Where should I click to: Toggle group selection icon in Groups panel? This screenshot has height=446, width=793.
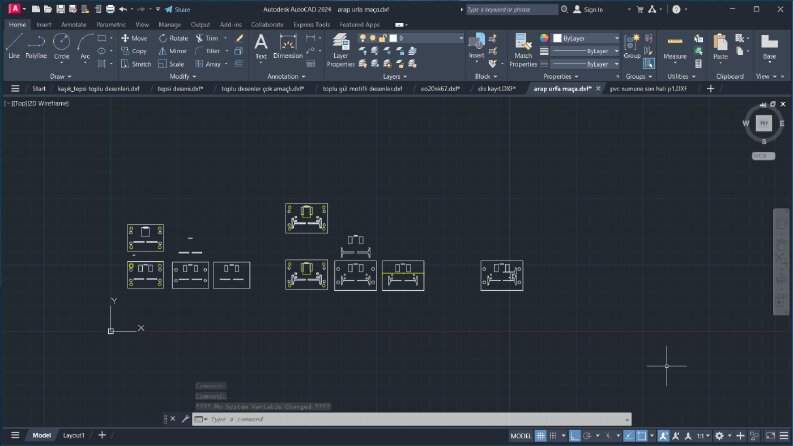tap(649, 64)
